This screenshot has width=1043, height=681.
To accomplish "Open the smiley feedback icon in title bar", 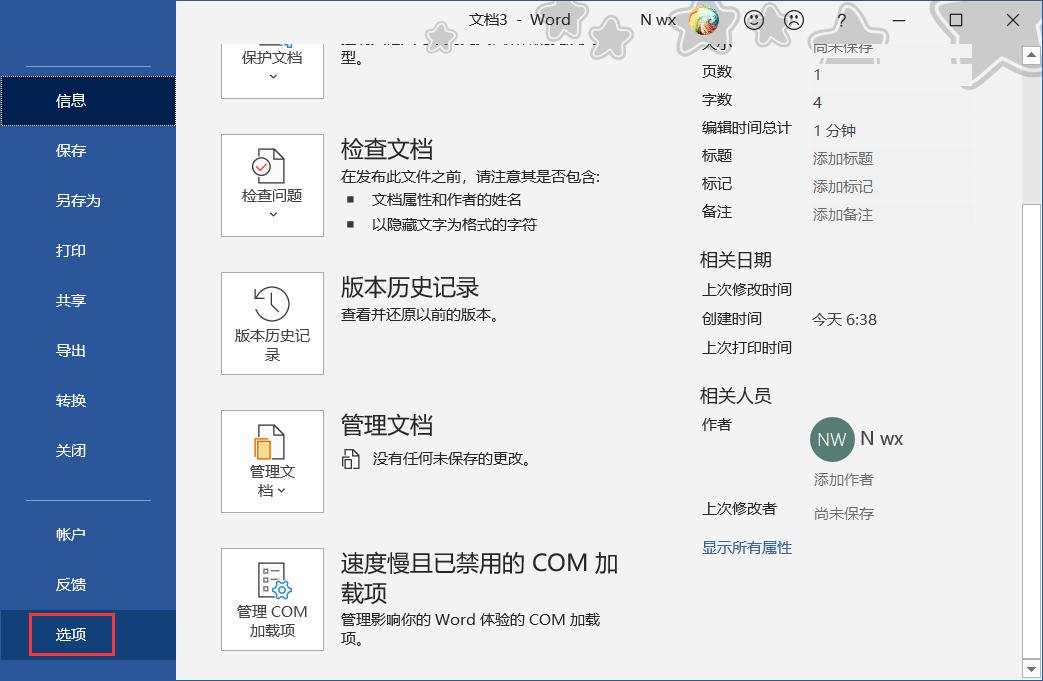I will tap(755, 20).
